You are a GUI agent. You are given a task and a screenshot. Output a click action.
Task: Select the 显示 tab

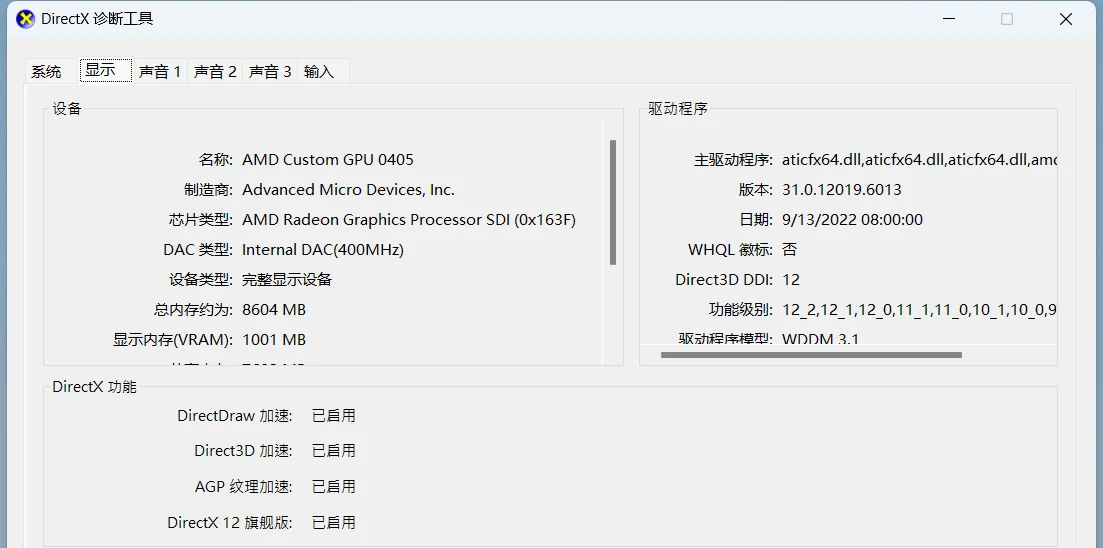pos(101,70)
